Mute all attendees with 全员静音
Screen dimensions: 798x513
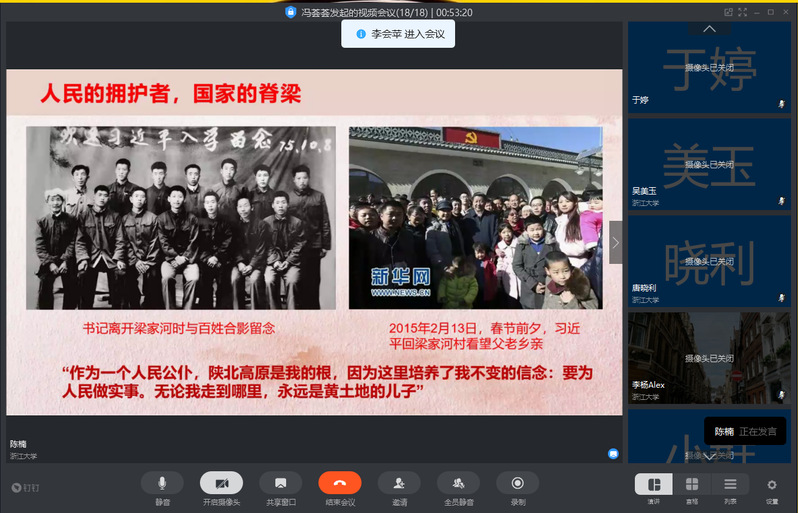(459, 483)
